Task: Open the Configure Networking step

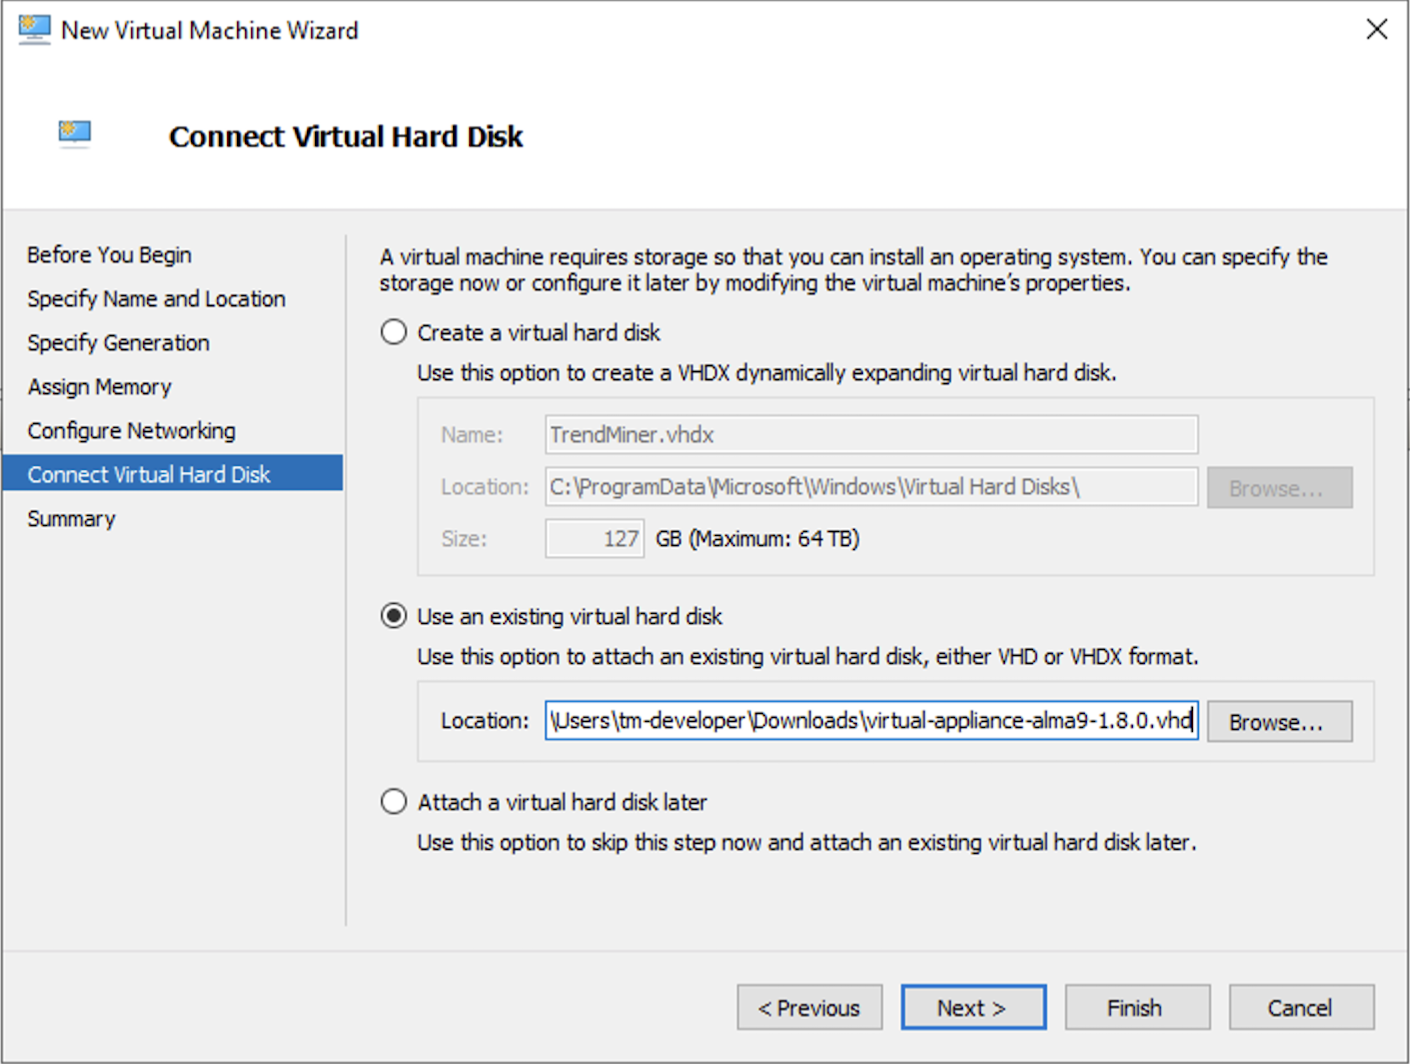Action: (130, 430)
